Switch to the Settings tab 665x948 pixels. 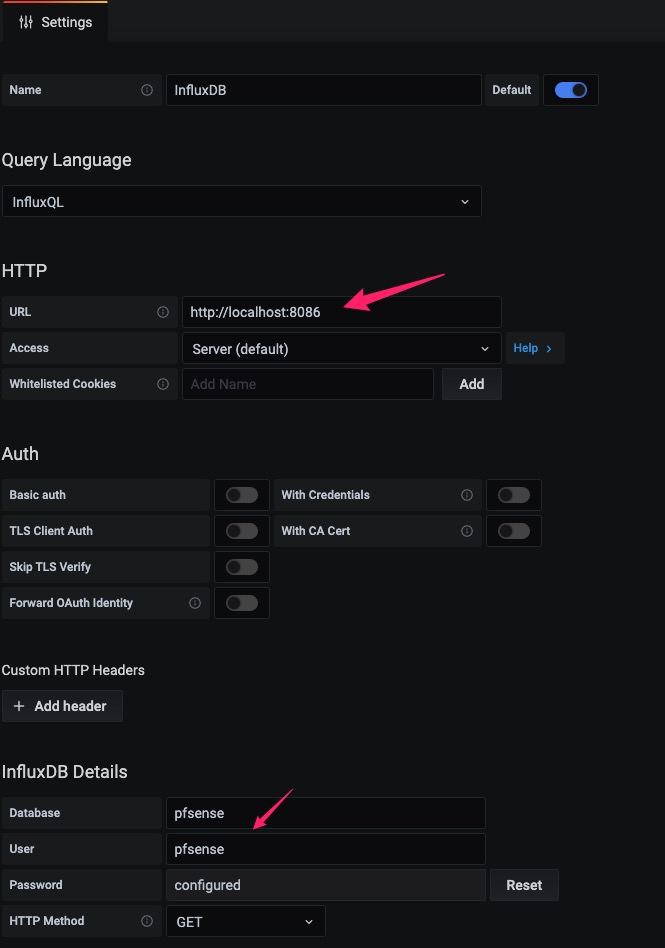pos(55,22)
